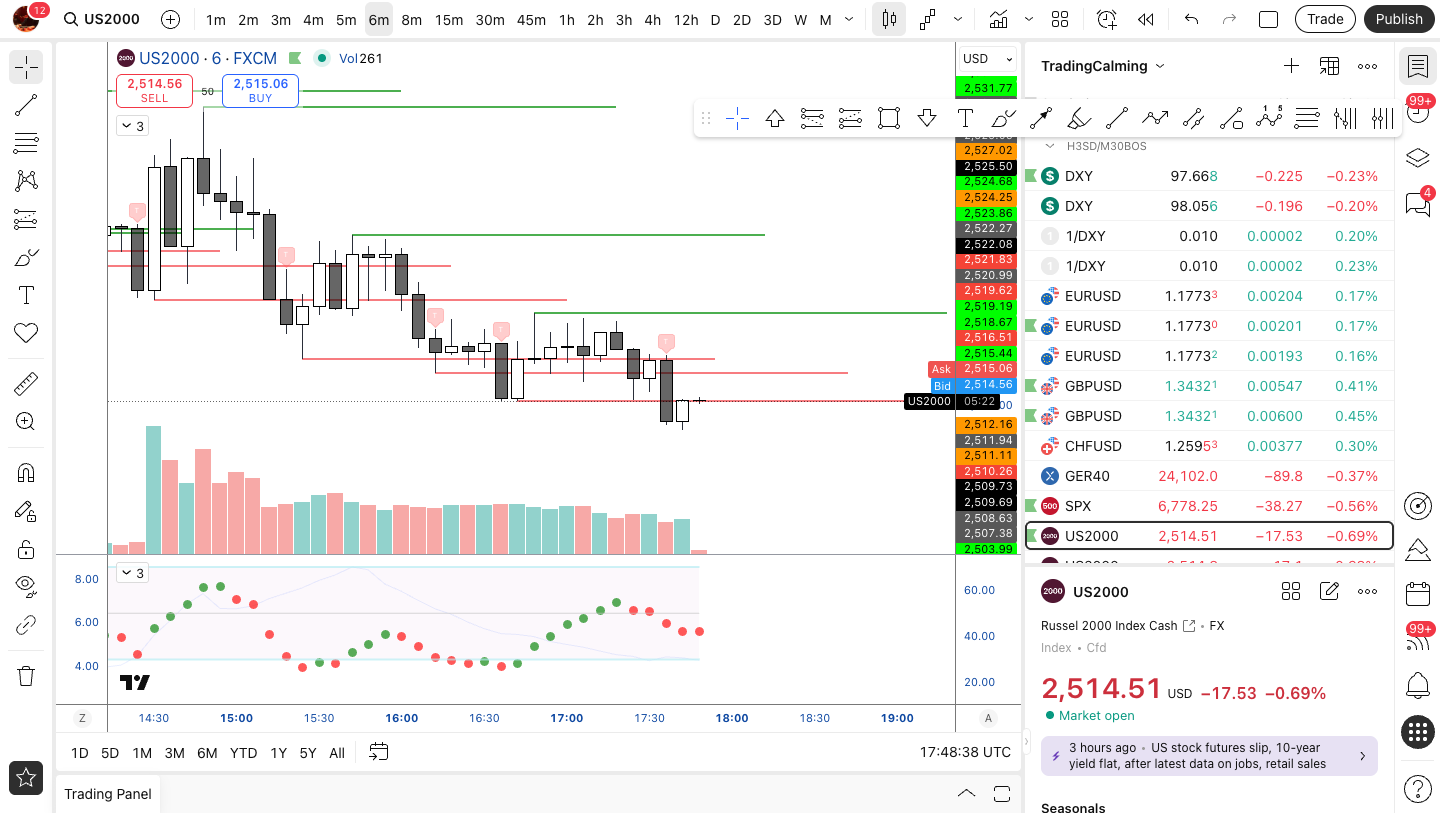
Task: Click the SELL 2,514.56 button
Action: [x=155, y=91]
